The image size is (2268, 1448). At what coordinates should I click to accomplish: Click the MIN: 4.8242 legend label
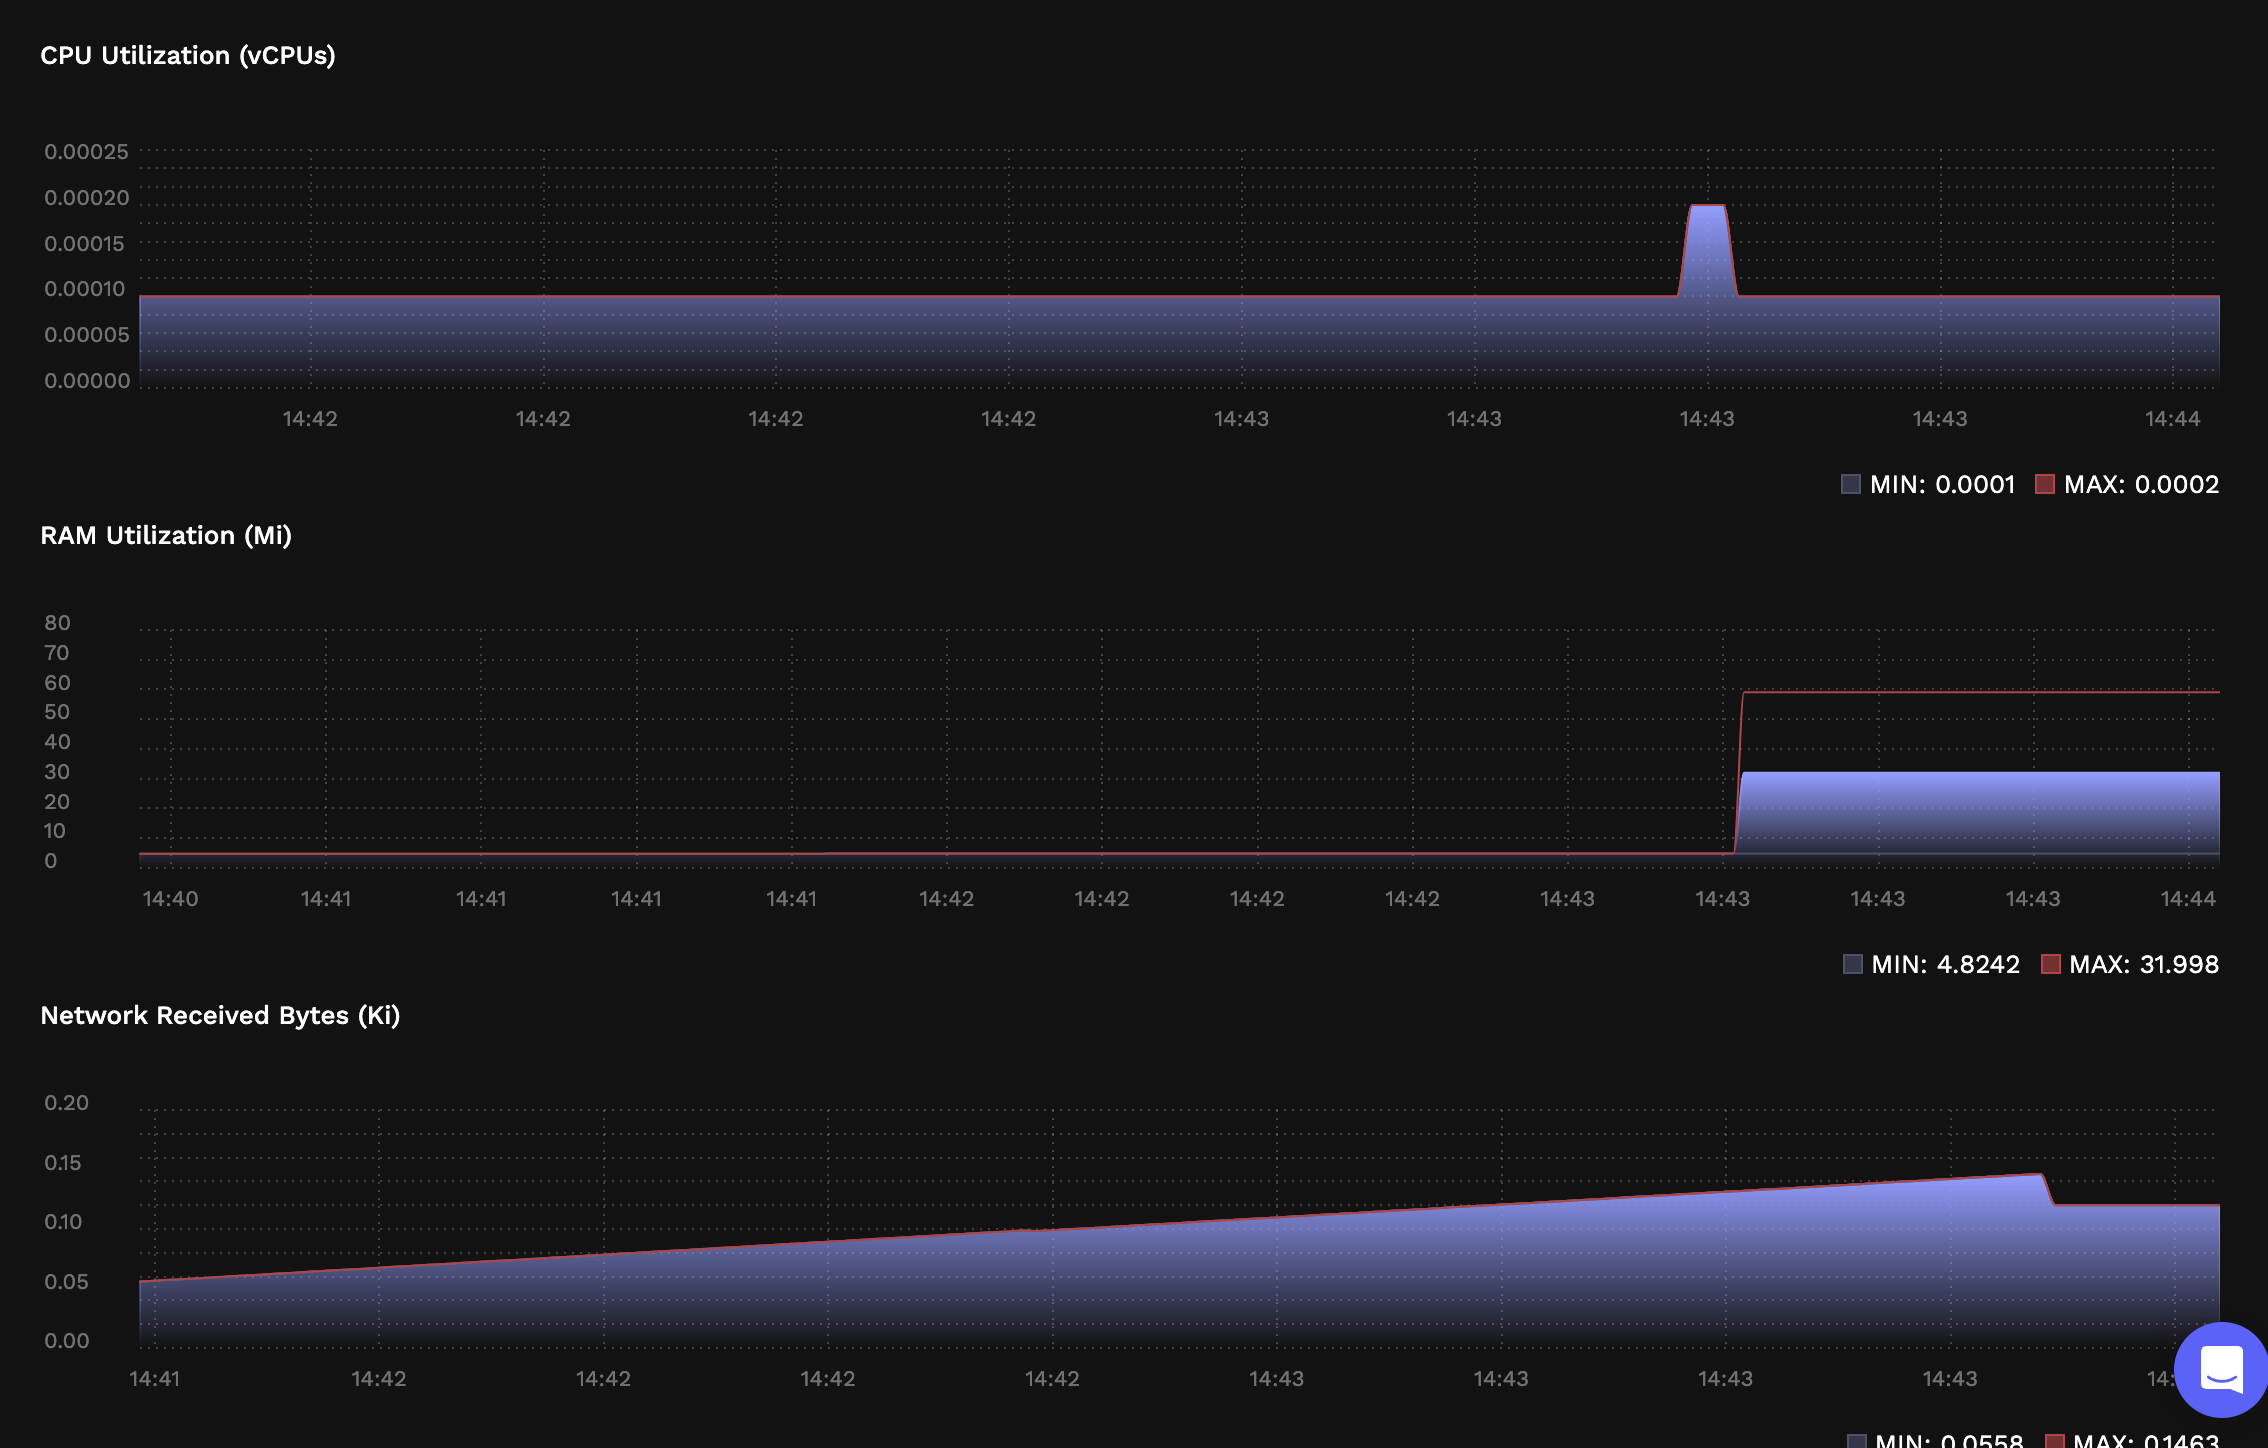[1945, 964]
